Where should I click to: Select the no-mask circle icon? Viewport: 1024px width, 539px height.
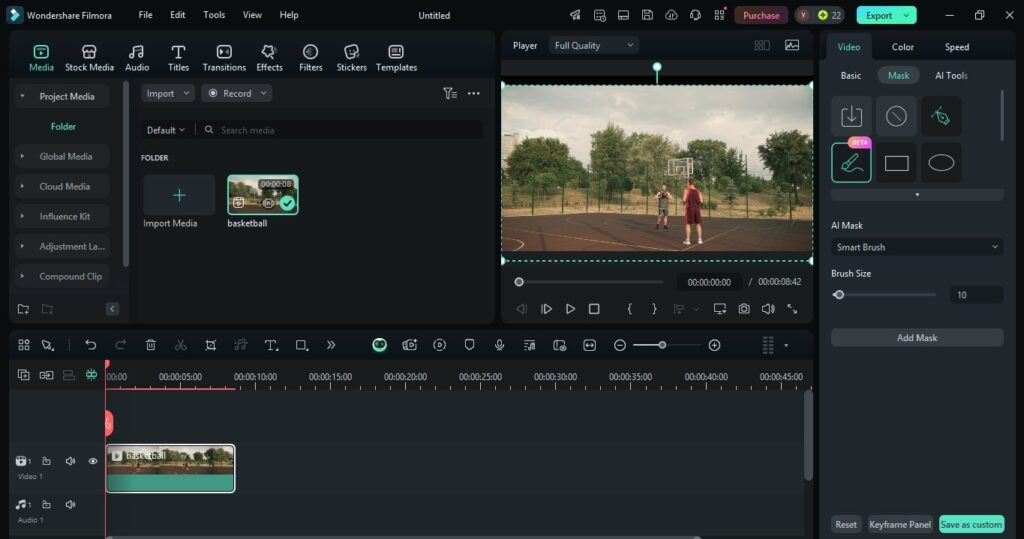896,116
